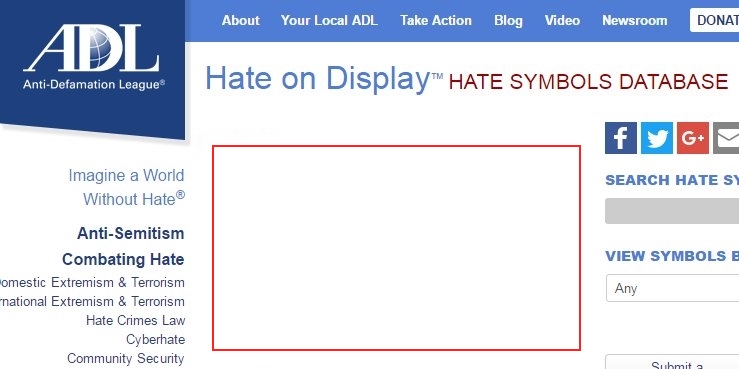This screenshot has width=739, height=369.
Task: Open Combating Hate sidebar link
Action: 123,259
